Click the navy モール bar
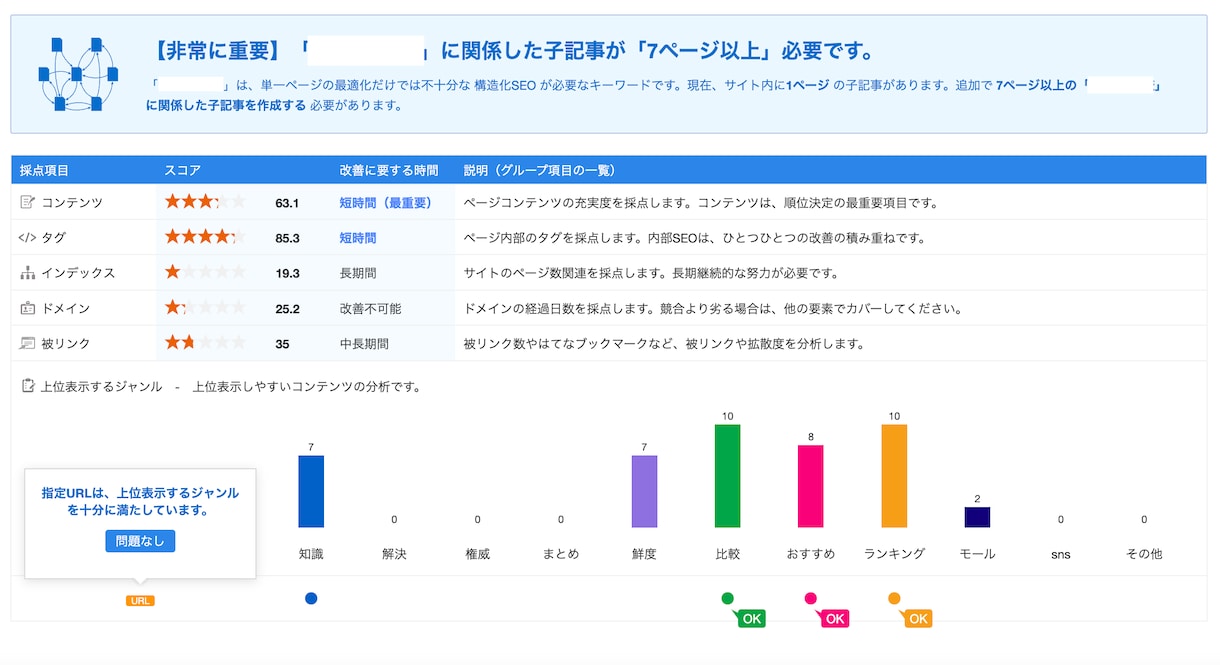This screenshot has width=1220, height=665. coord(977,517)
